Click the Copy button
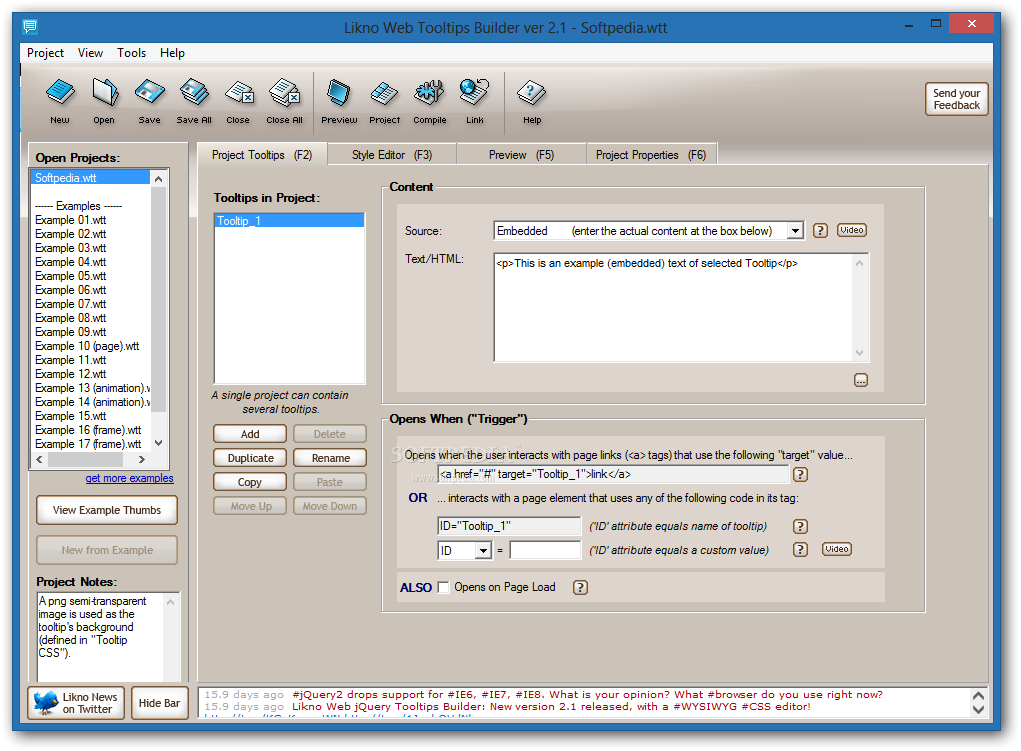This screenshot has height=751, width=1021. [250, 482]
